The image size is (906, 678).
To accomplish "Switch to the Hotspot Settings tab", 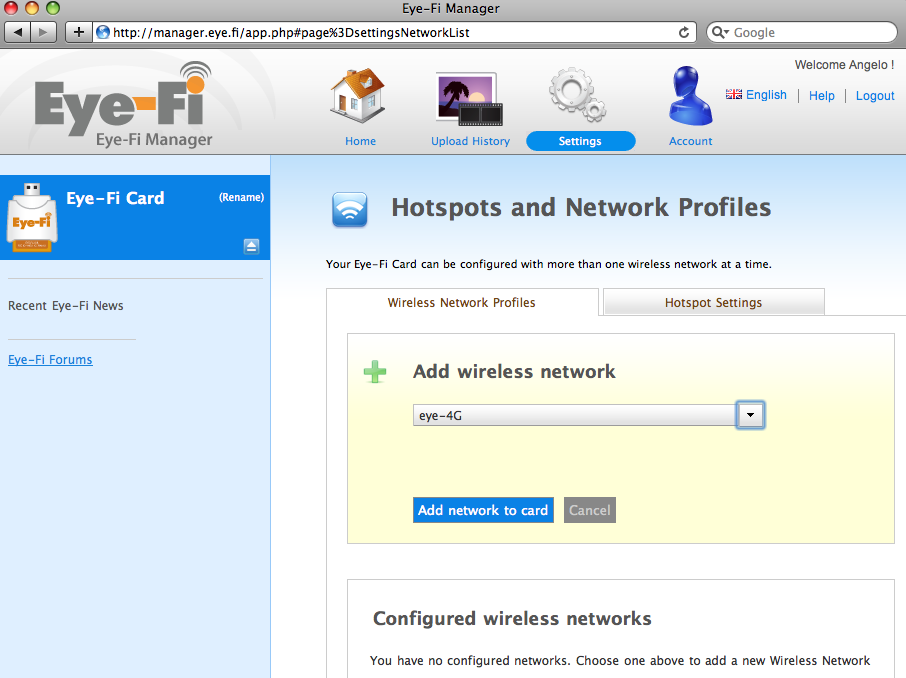I will click(714, 302).
